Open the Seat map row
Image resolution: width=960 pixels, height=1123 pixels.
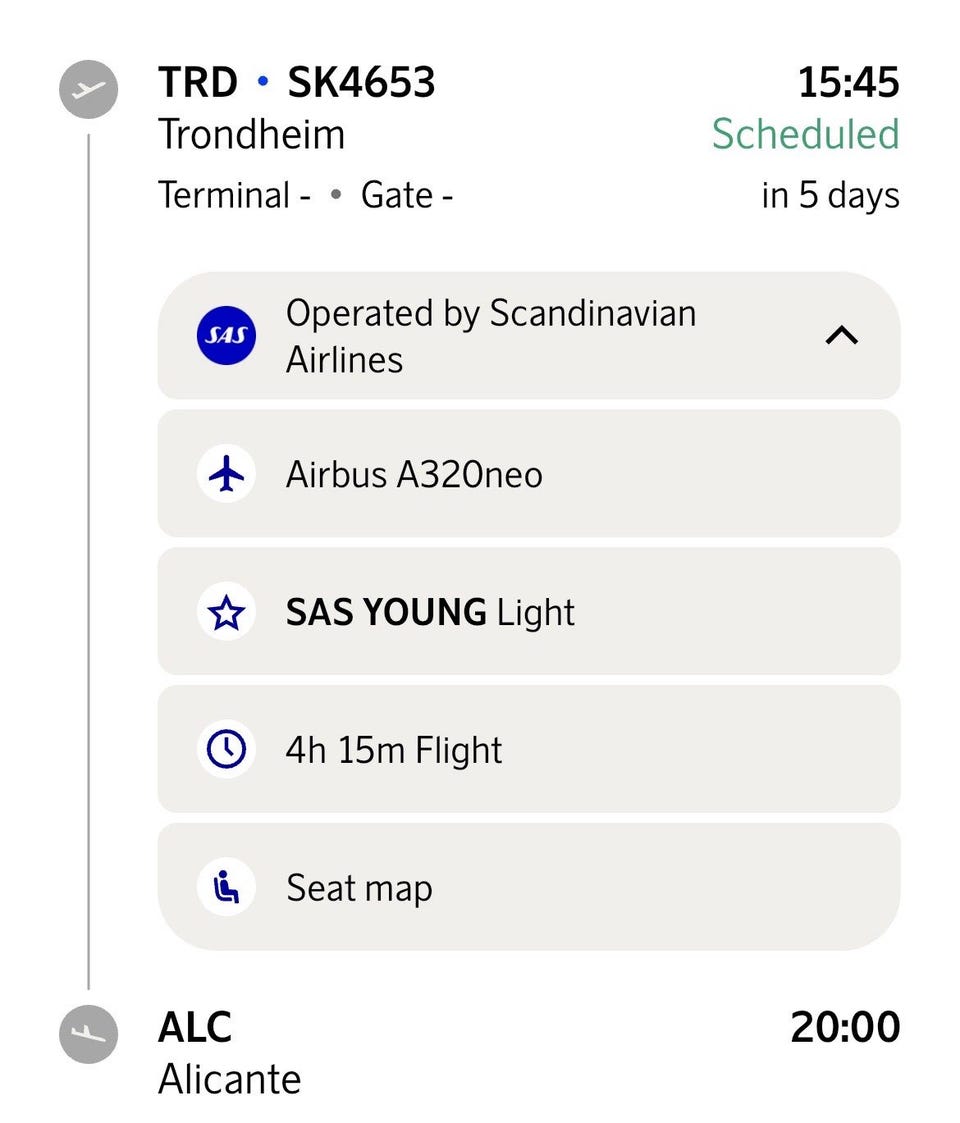click(x=529, y=887)
